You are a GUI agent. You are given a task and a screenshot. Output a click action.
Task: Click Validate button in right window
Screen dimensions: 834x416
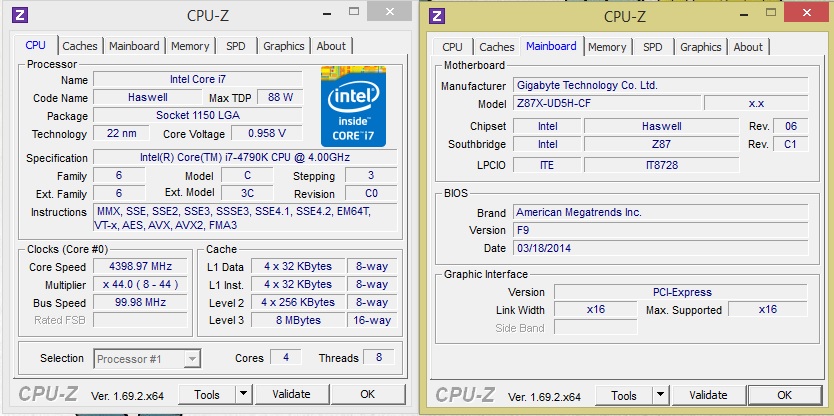708,395
